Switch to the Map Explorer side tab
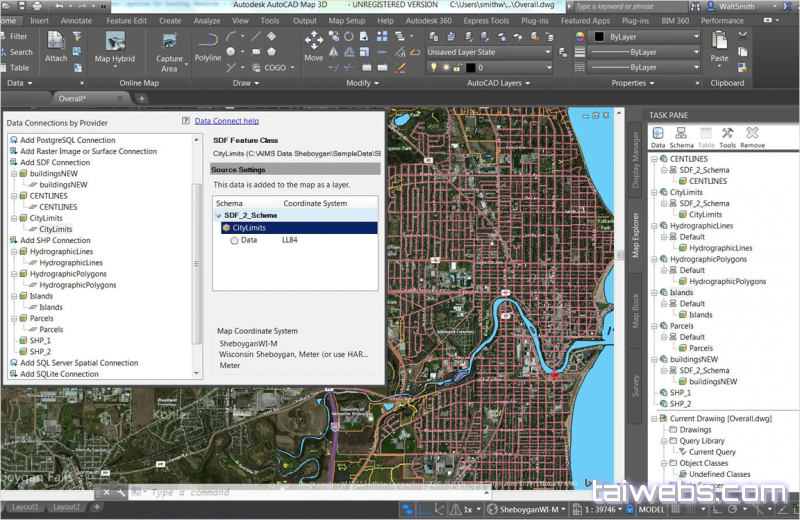 click(635, 235)
